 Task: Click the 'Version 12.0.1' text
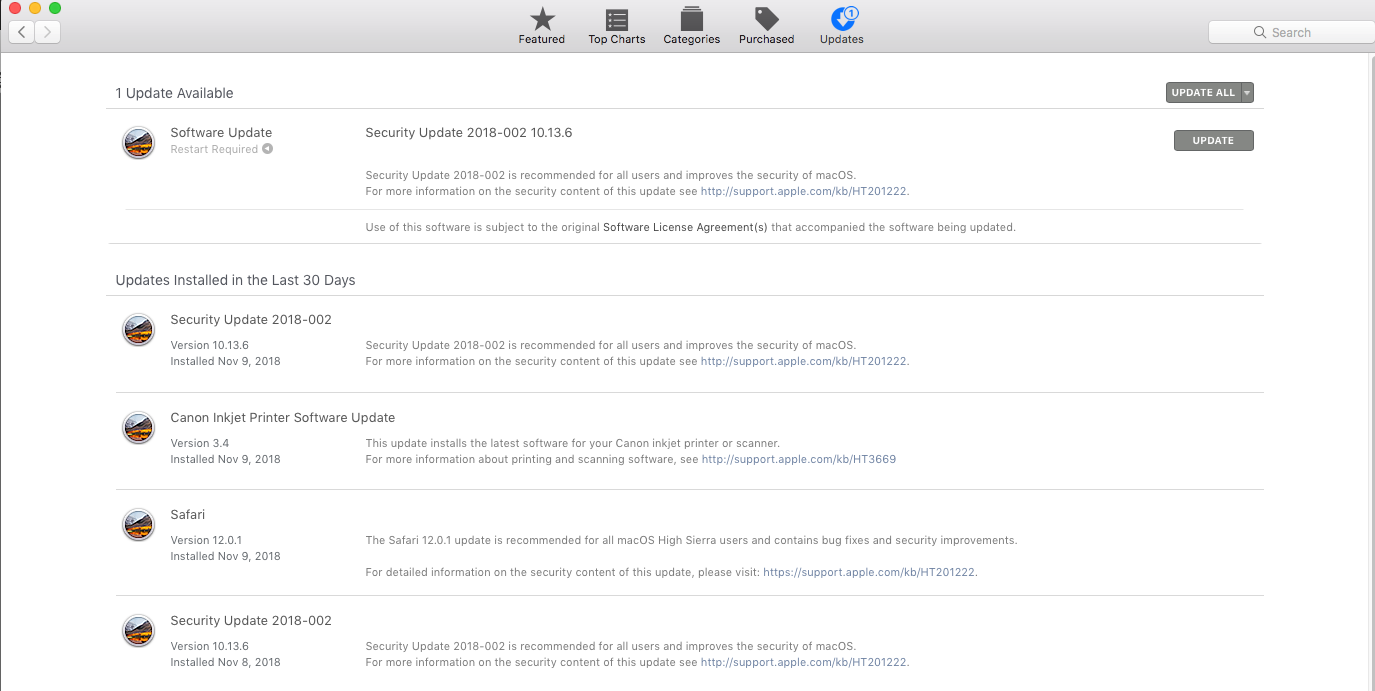click(x=206, y=540)
